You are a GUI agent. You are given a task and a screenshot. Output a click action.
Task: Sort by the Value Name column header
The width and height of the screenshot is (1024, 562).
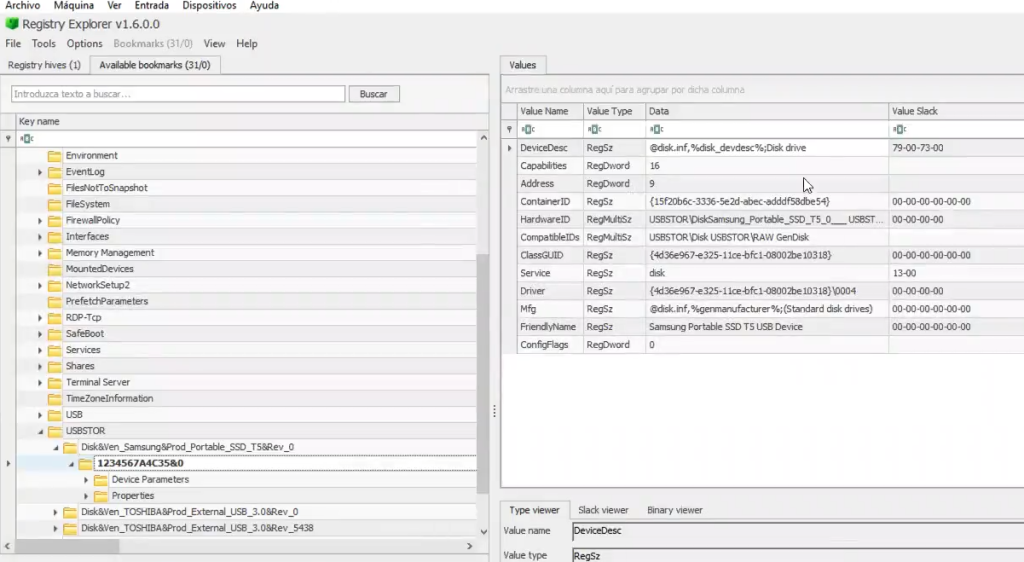tap(550, 112)
